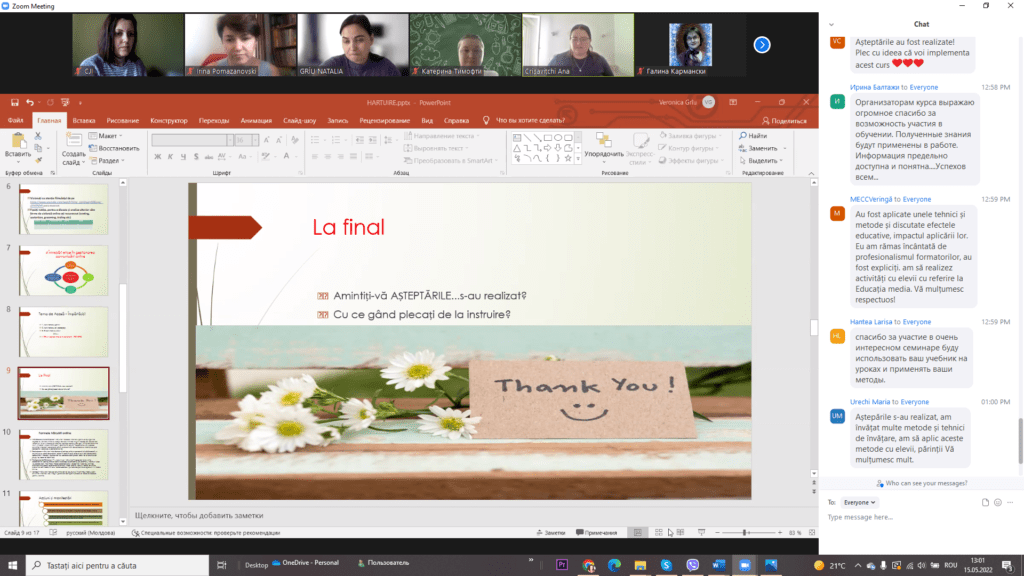The image size is (1024, 576).
Task: Click the Упорядочить arrange icon
Action: 604,141
